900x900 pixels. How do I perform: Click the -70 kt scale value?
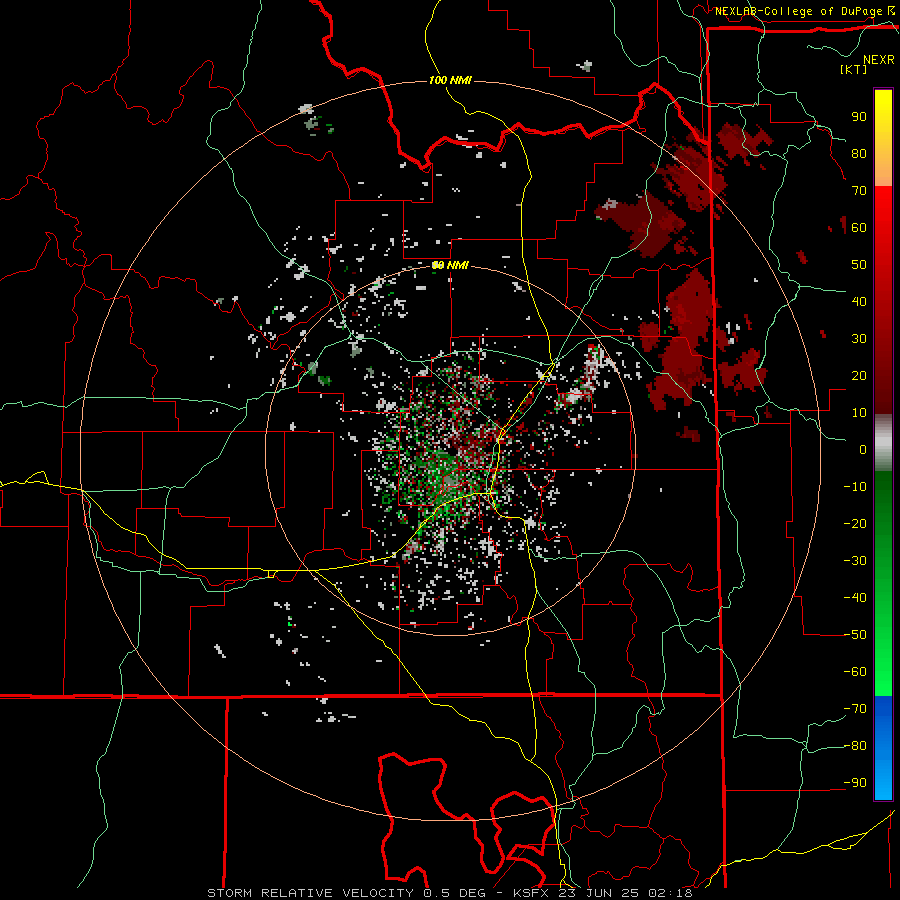point(855,709)
